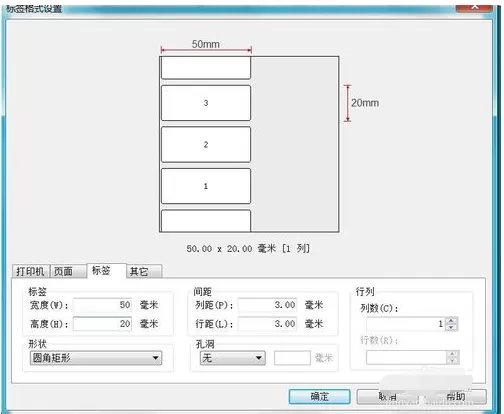Click the 50mm width dimension text
The height and width of the screenshot is (414, 504).
point(206,44)
